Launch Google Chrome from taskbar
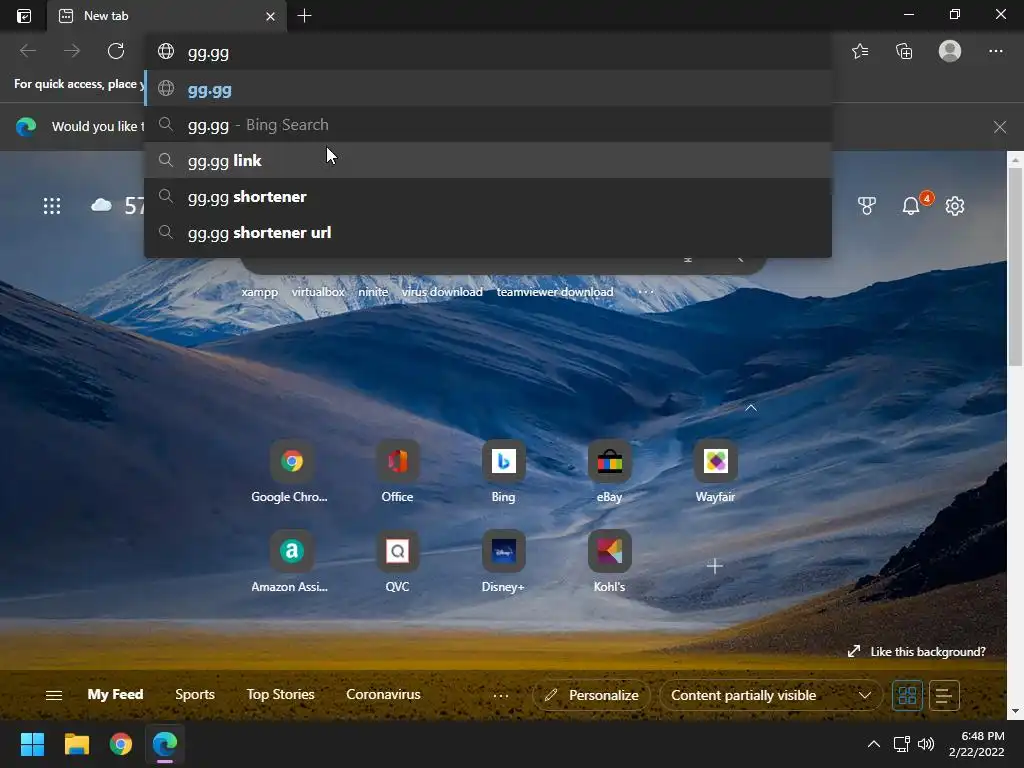Viewport: 1024px width, 768px height. click(x=121, y=744)
